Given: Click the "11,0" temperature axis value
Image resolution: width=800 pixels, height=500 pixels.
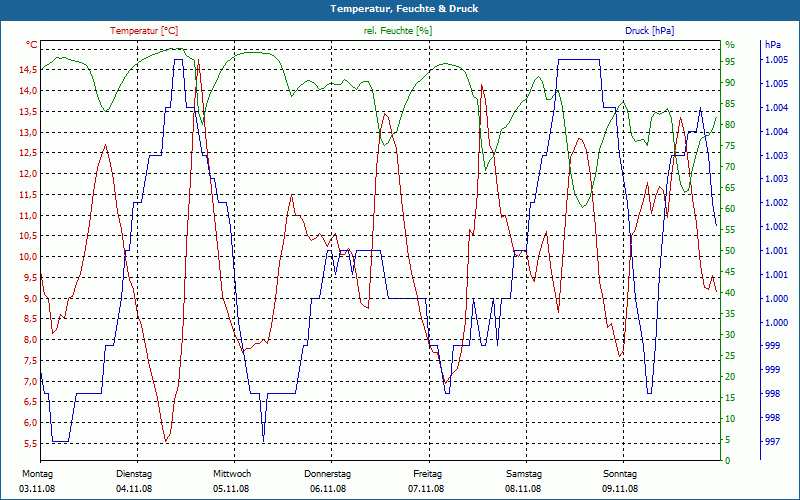Looking at the screenshot, I should 28,215.
